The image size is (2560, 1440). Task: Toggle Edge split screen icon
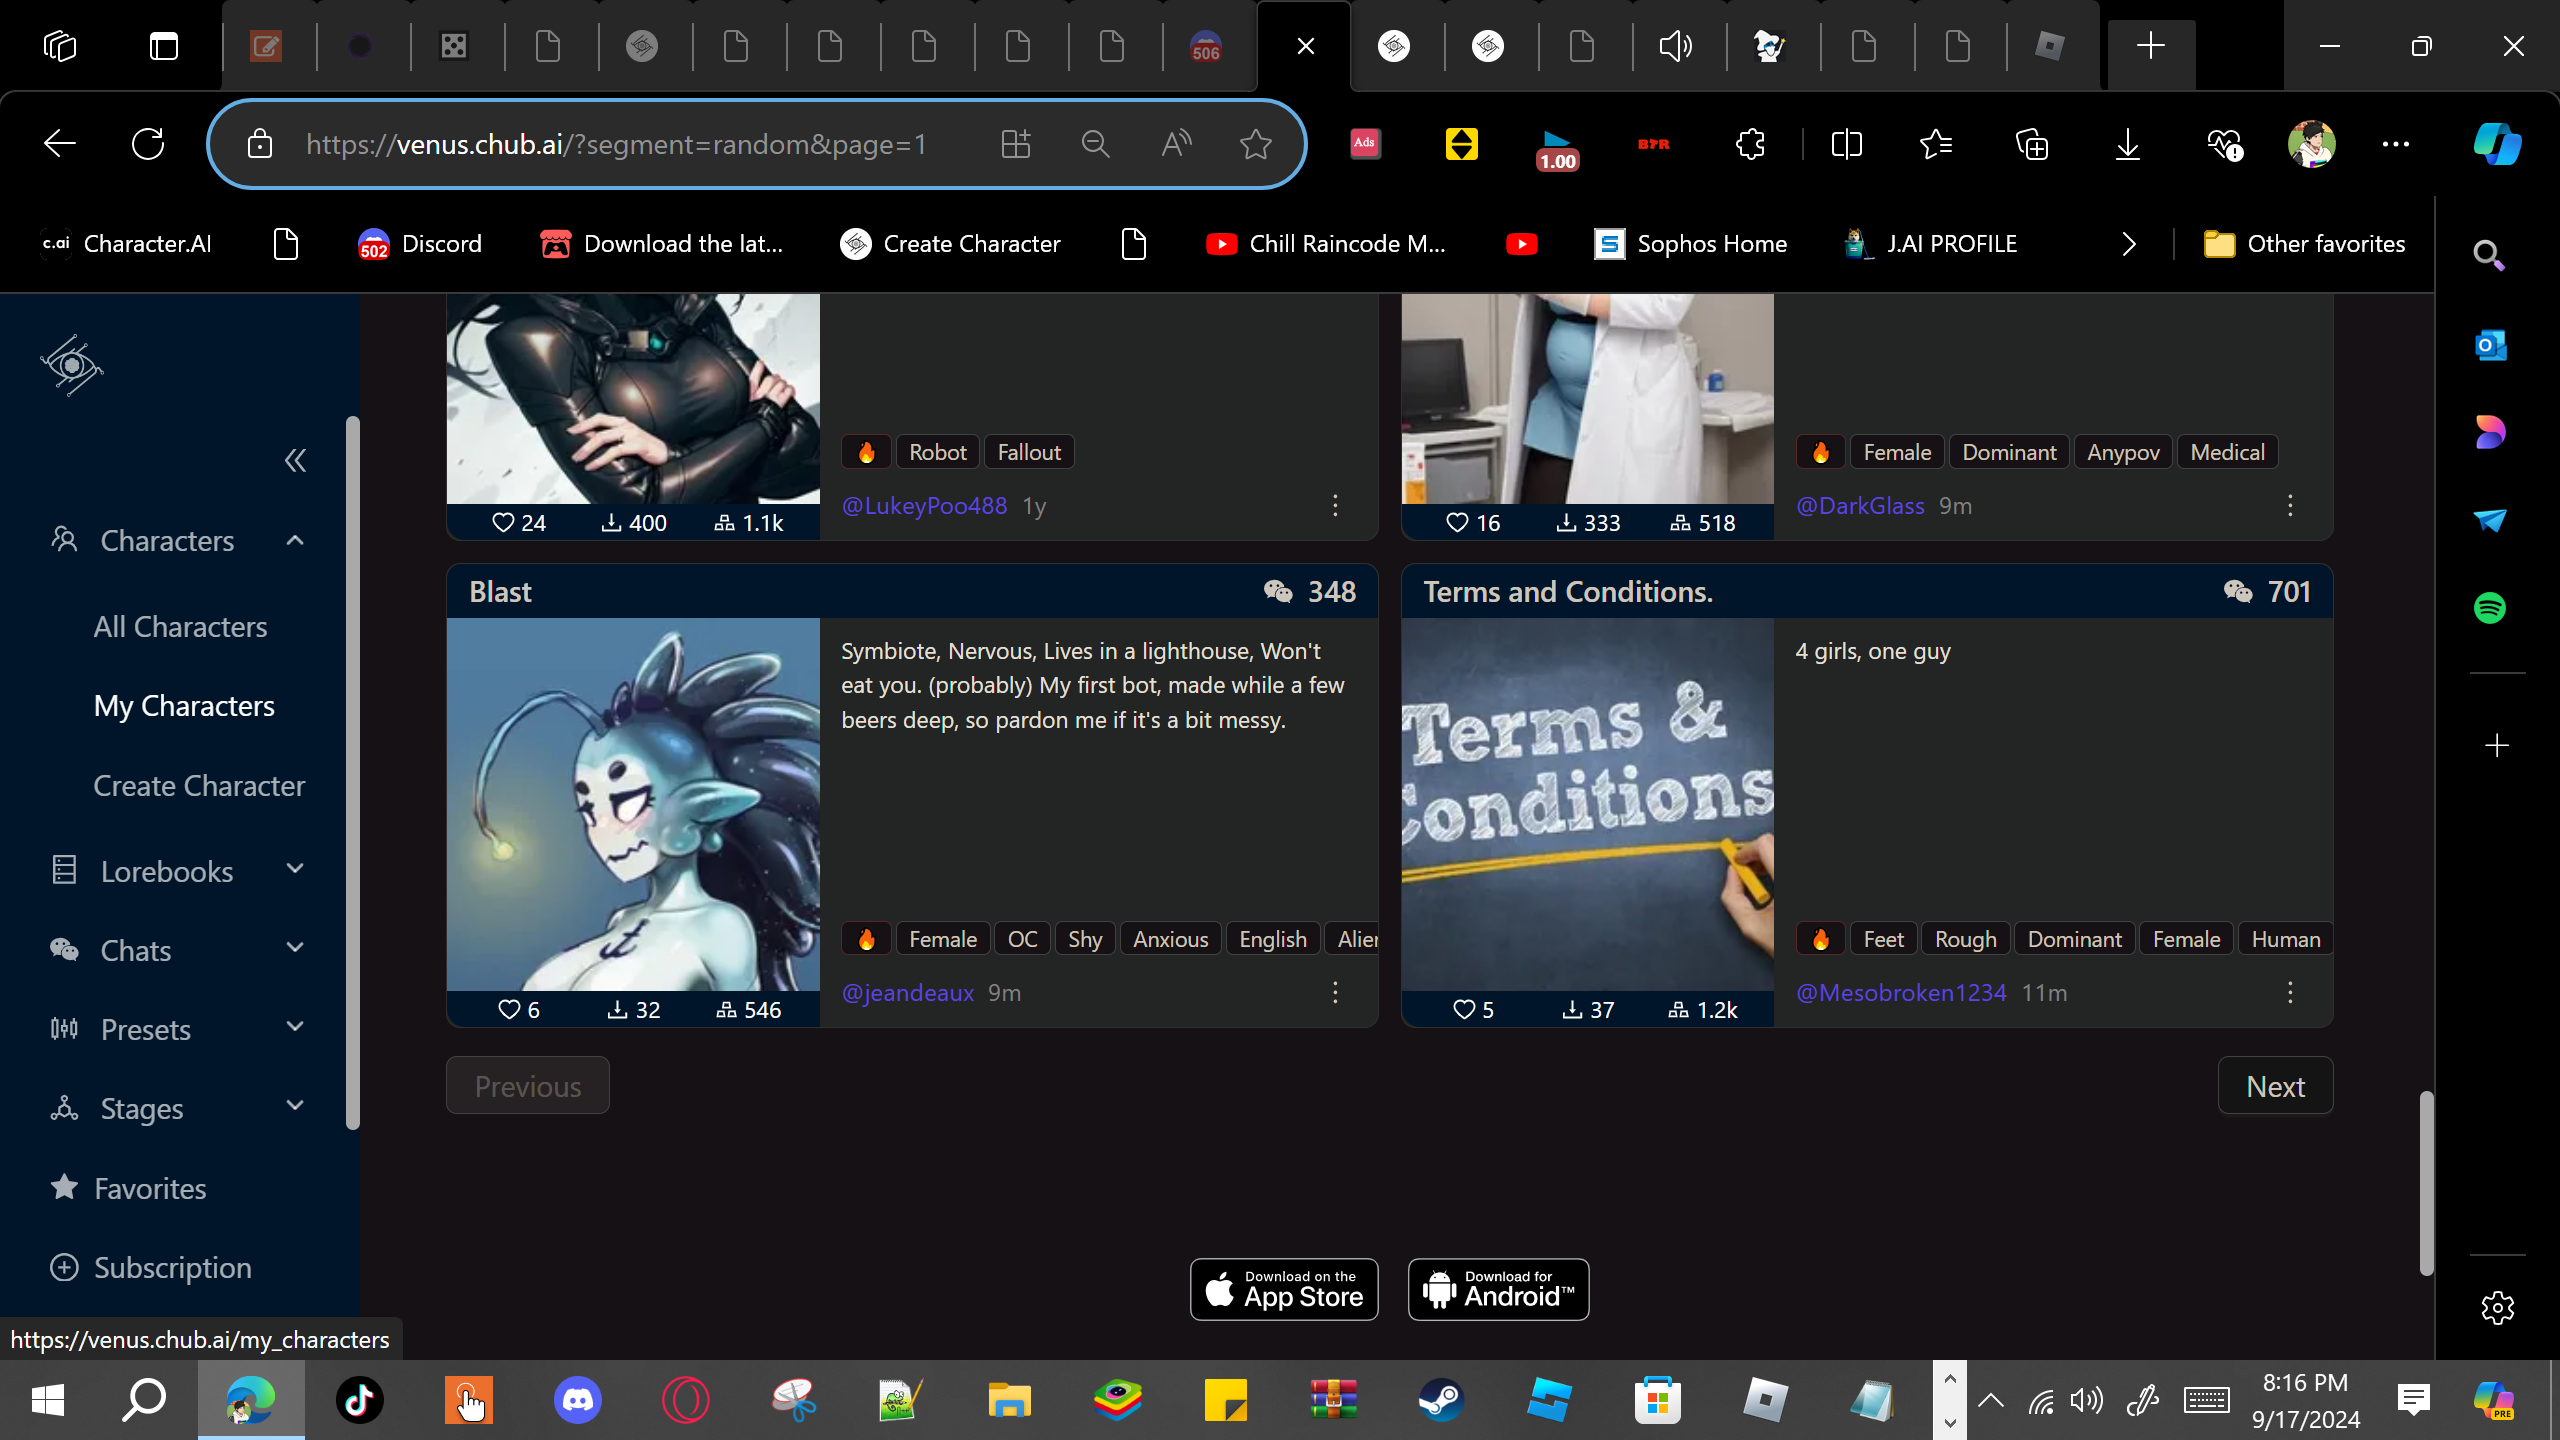[x=1846, y=144]
